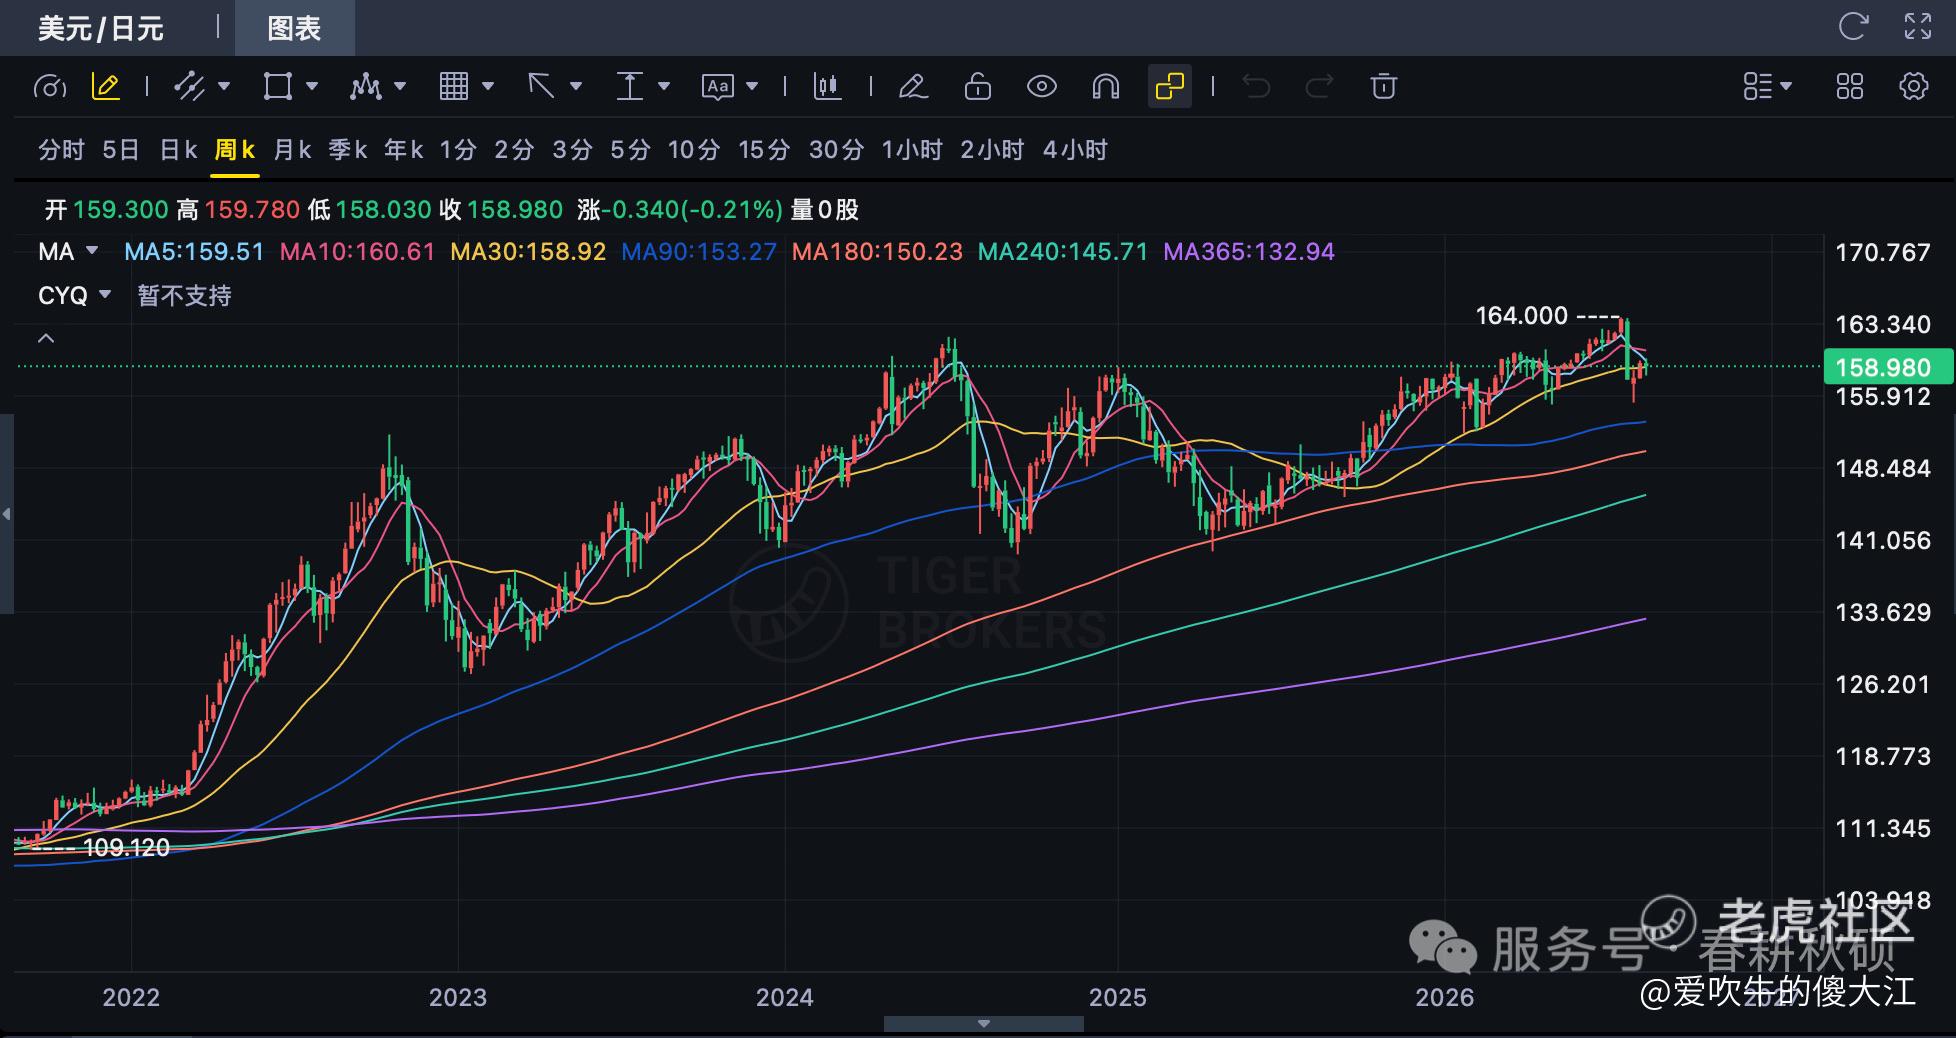Screen dimensions: 1956x1038
Task: Toggle the yellow drawing edit mode icon
Action: coord(106,87)
